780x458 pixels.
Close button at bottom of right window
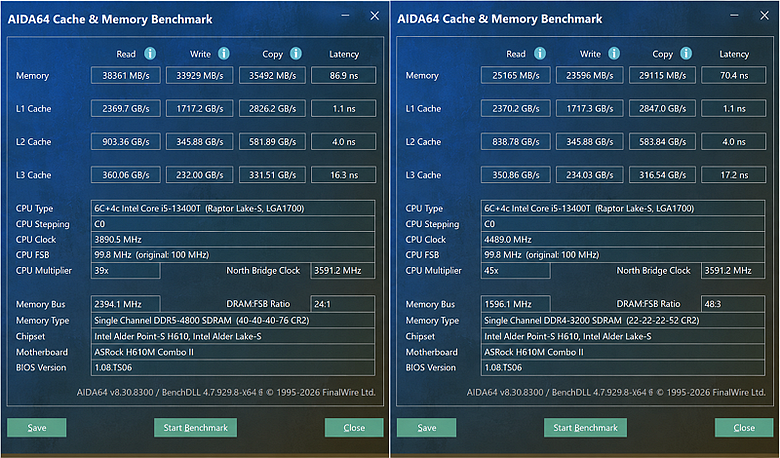[744, 428]
